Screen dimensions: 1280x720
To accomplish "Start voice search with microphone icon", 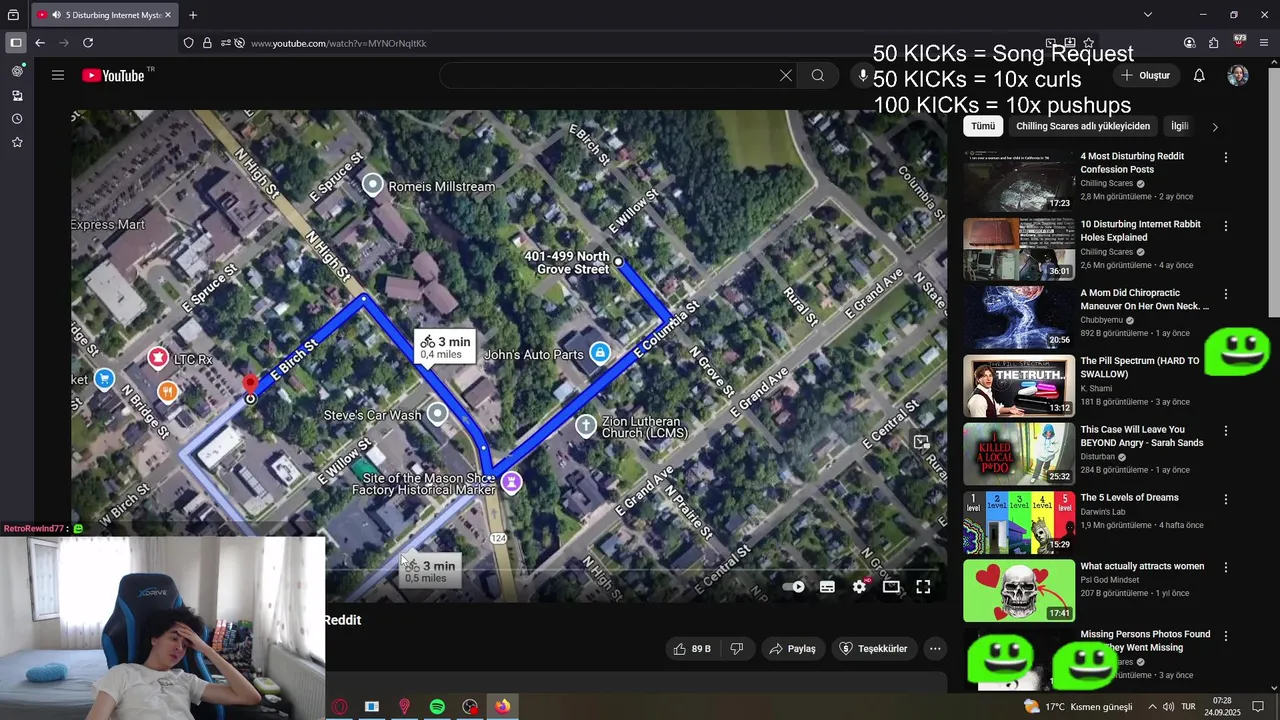I will click(864, 76).
